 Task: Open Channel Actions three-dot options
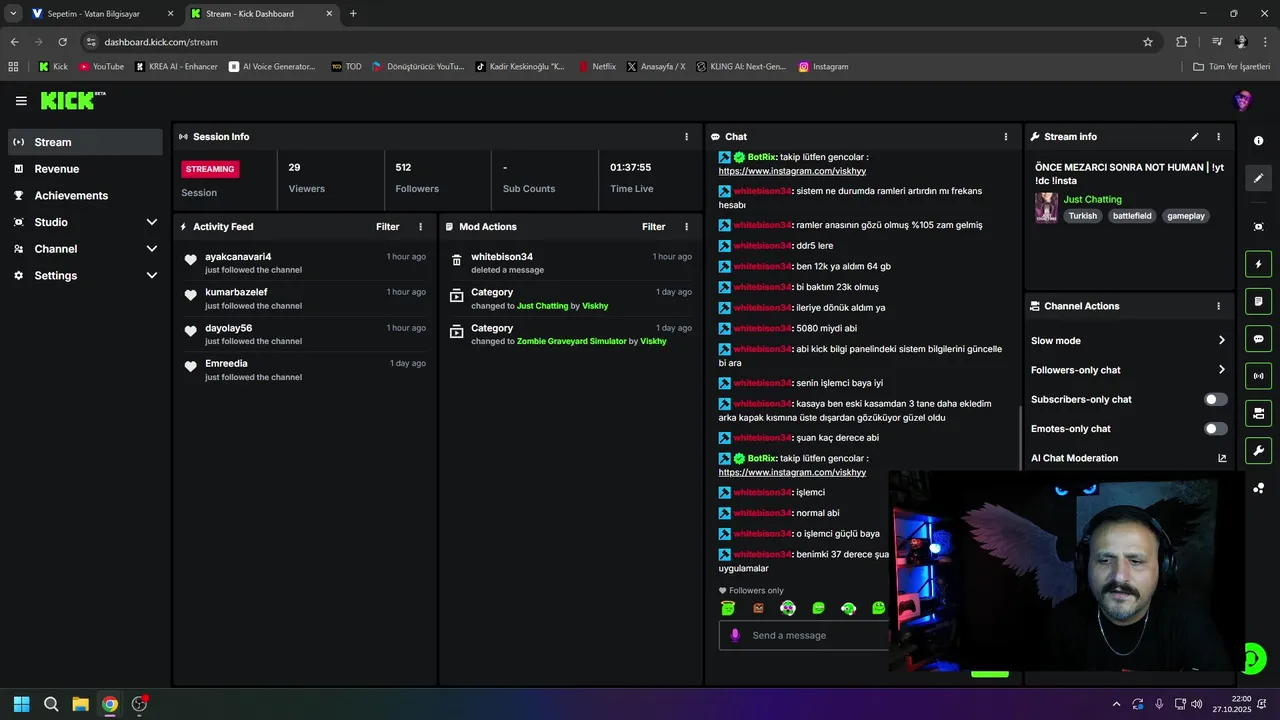(1218, 306)
